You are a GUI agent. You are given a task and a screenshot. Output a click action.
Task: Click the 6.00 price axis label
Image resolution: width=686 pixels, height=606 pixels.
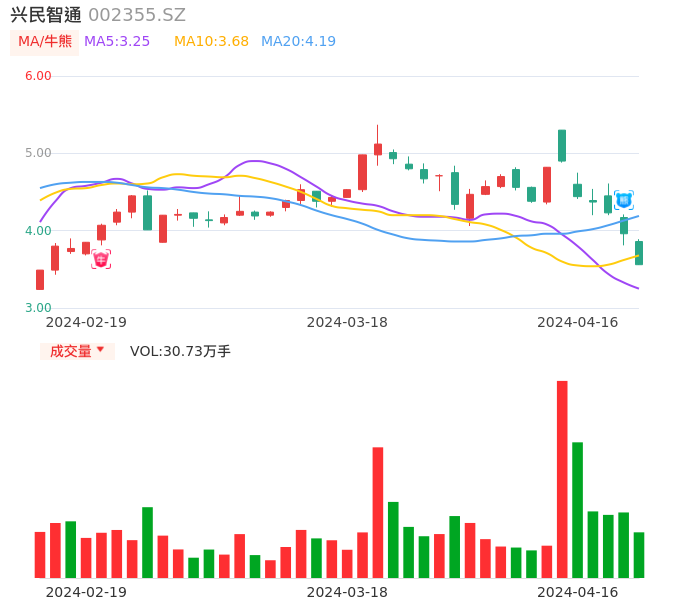coord(38,76)
